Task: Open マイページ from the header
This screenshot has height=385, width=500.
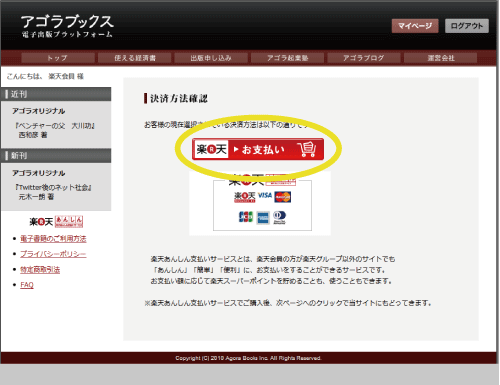Action: coord(415,26)
